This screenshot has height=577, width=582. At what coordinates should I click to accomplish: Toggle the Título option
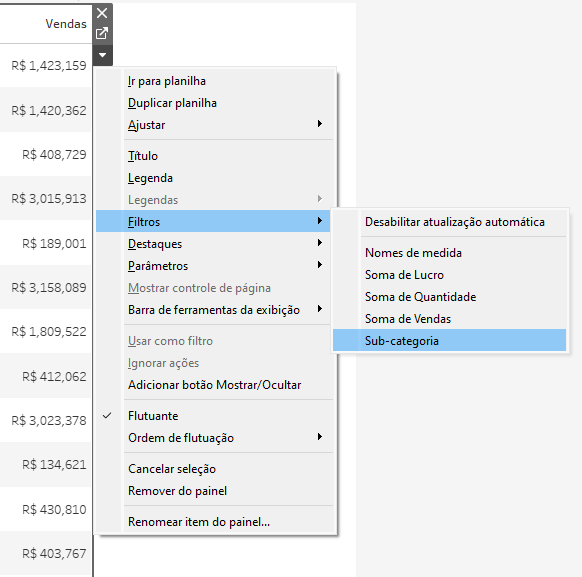point(216,156)
